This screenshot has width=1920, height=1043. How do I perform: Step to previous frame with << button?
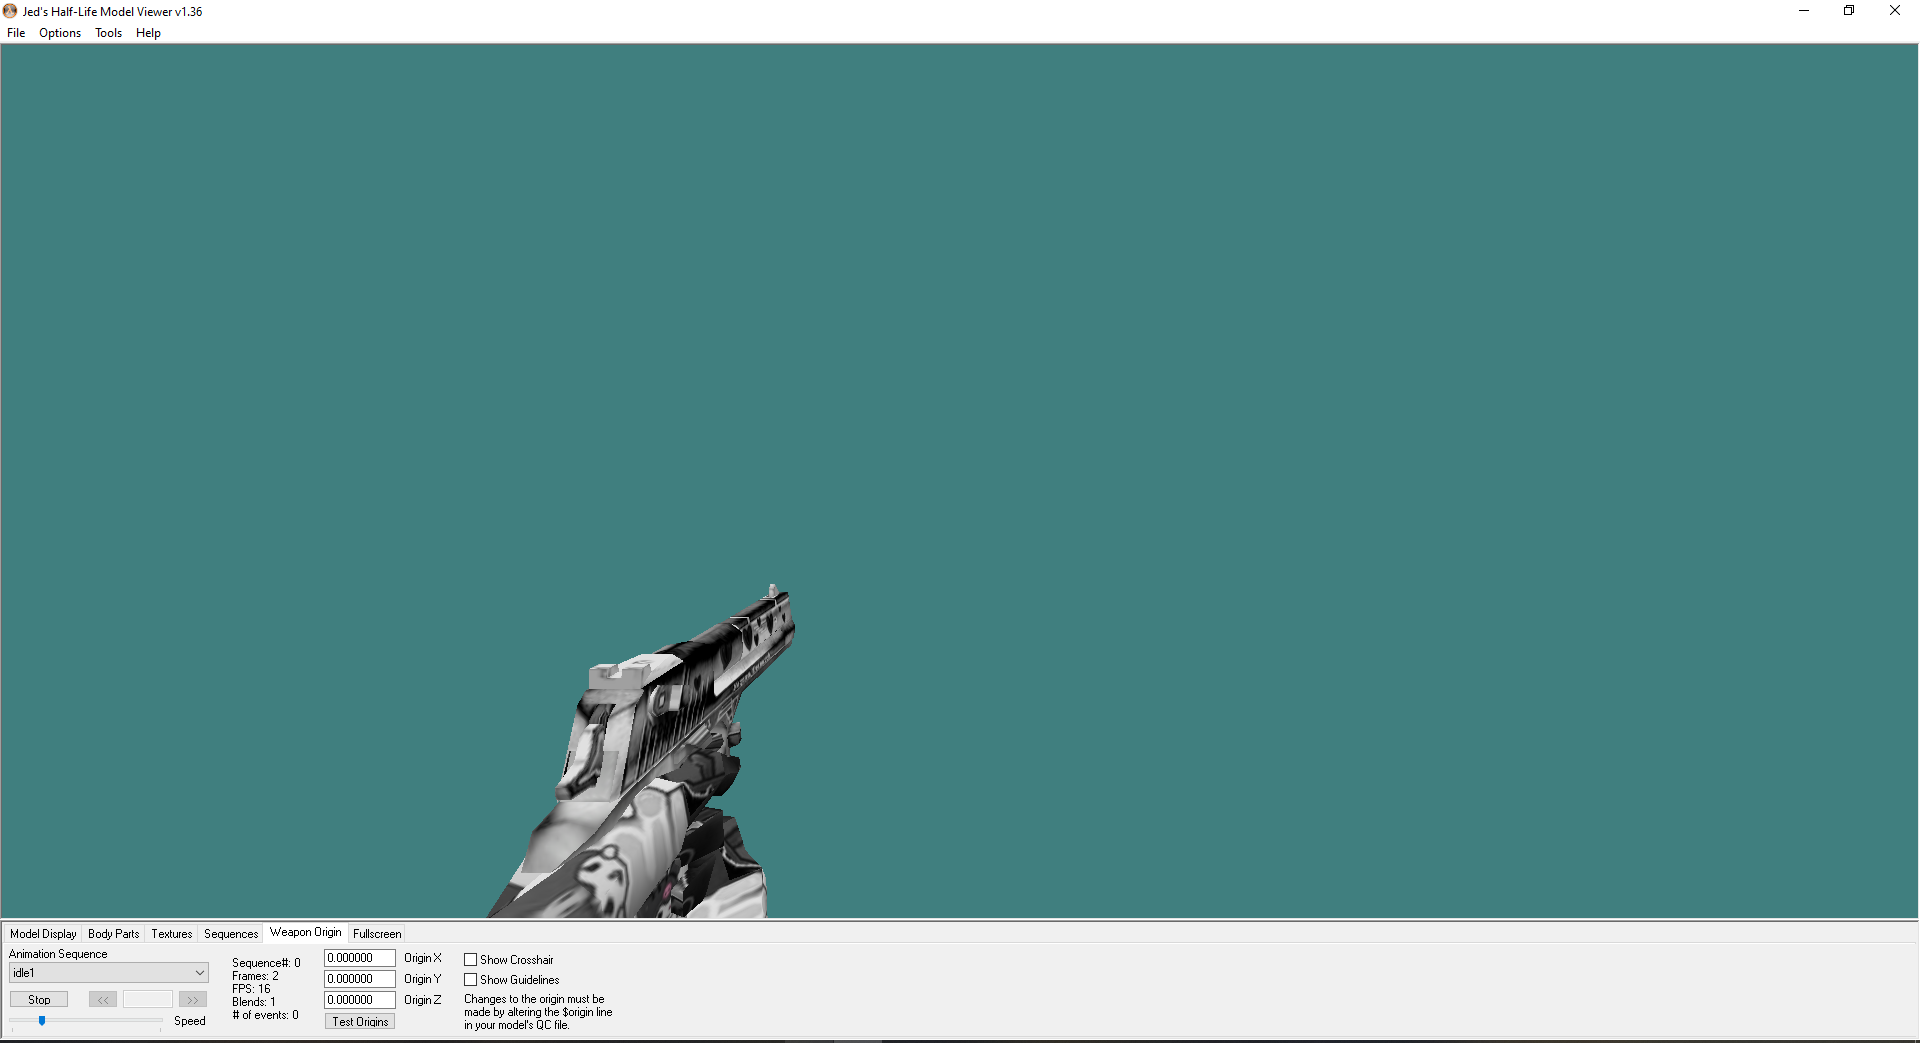click(x=103, y=1000)
